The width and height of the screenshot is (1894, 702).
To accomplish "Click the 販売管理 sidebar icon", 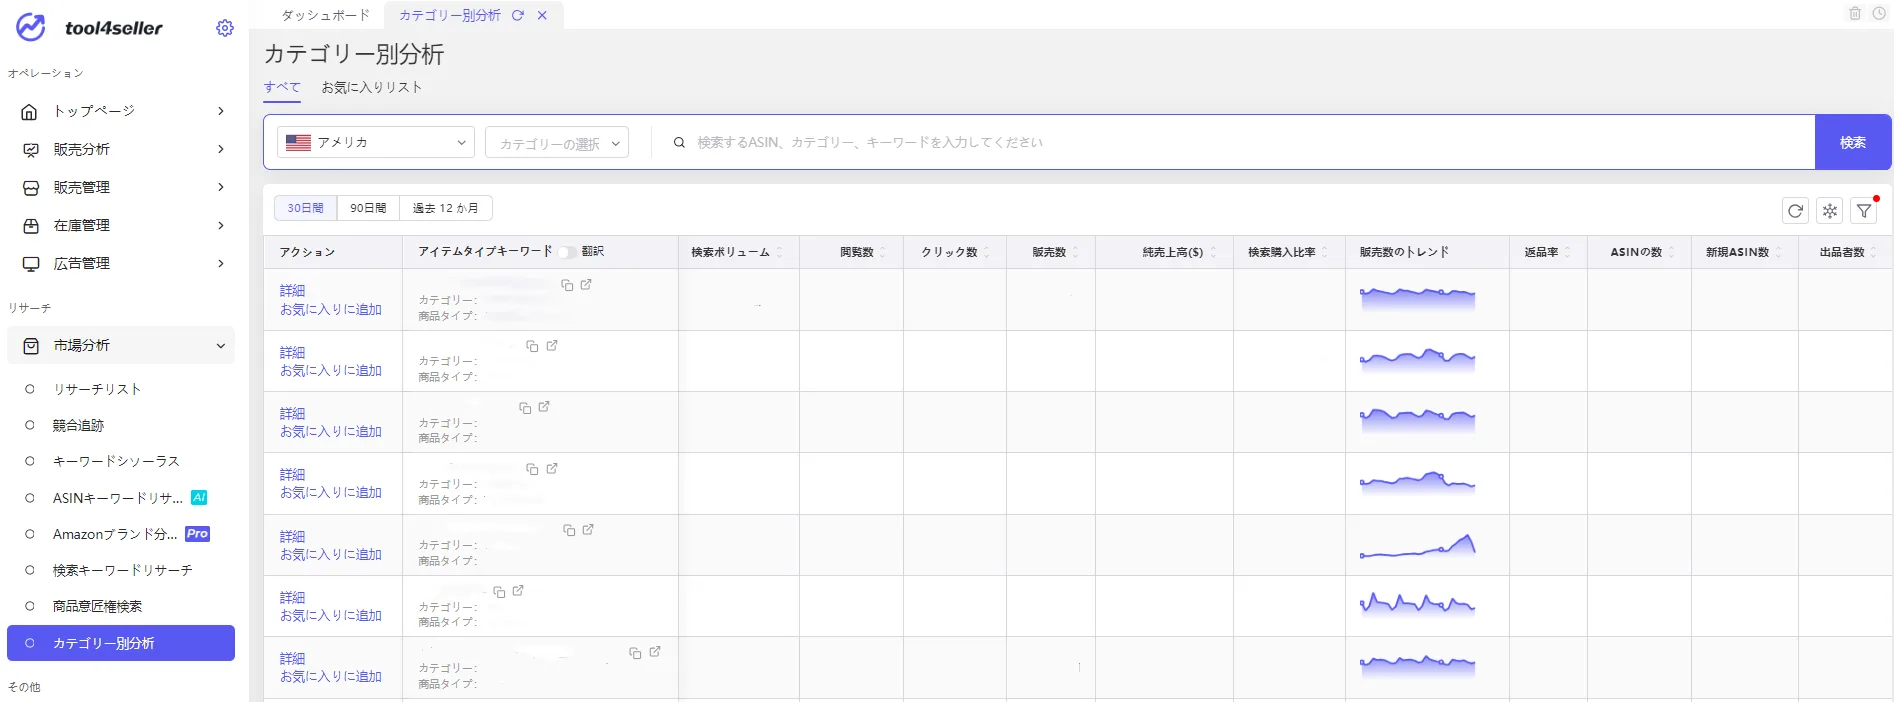I will (x=30, y=187).
